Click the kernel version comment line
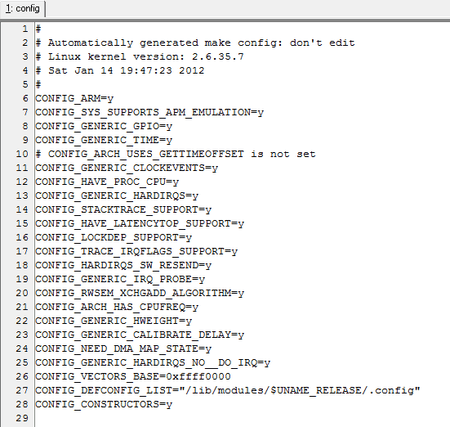450x427 pixels. coord(140,57)
